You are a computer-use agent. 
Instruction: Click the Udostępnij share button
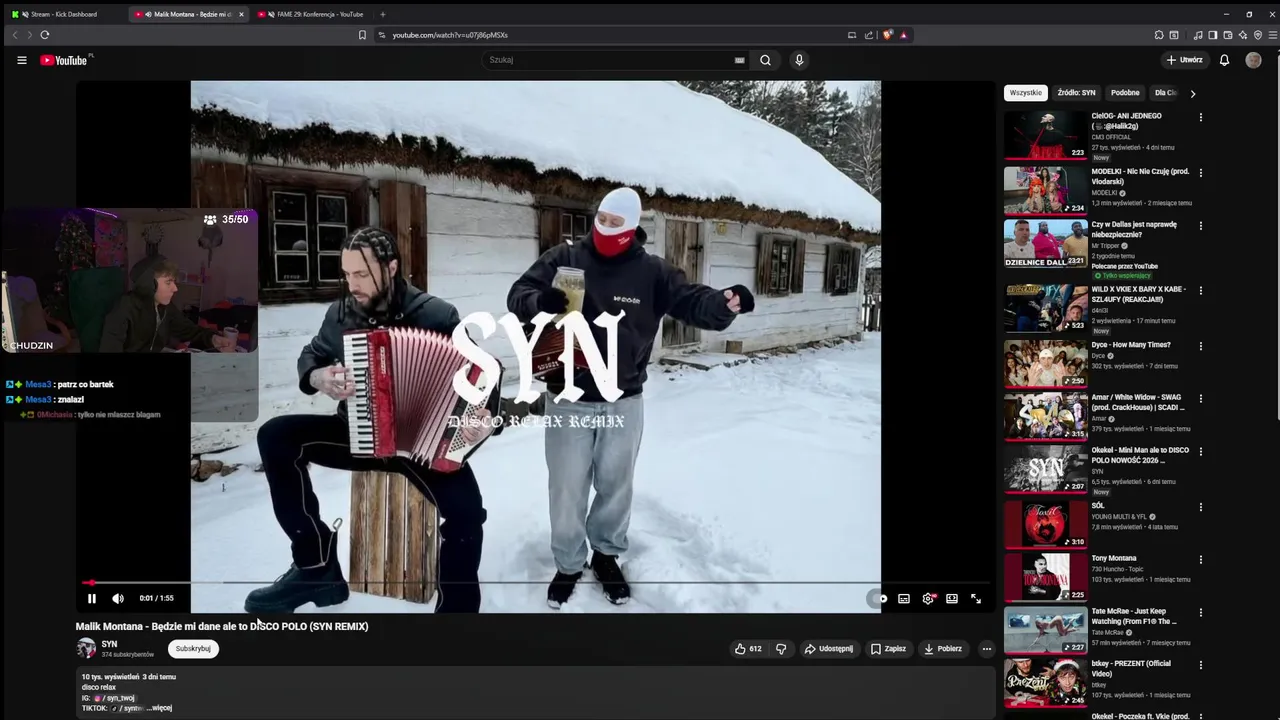pyautogui.click(x=829, y=648)
